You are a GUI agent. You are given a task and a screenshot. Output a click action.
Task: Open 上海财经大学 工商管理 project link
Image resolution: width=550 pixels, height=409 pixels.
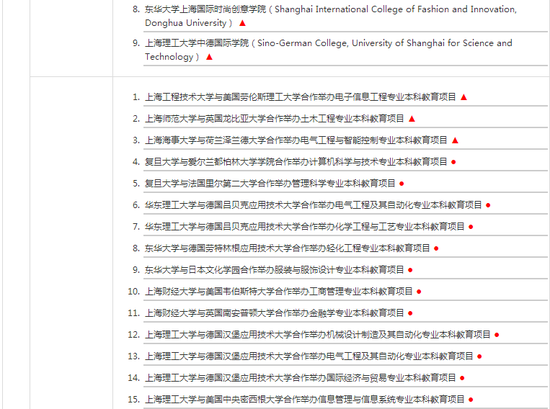point(279,291)
